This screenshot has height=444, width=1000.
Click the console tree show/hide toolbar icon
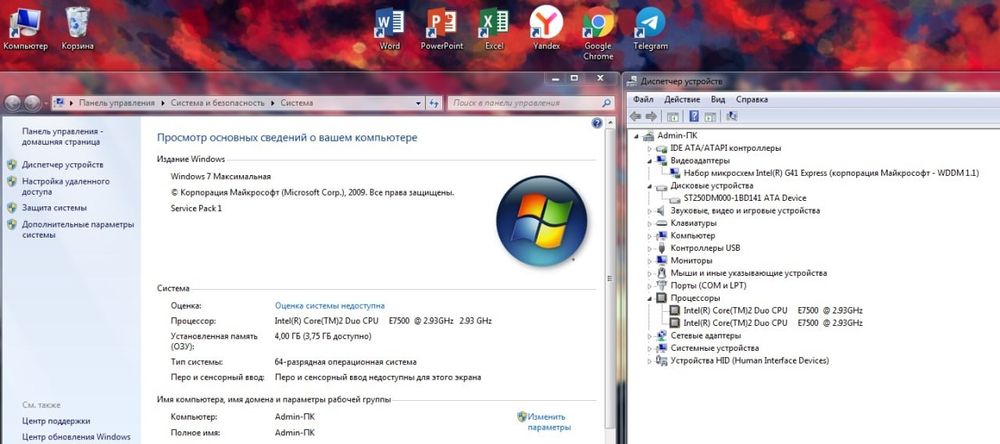pos(672,116)
